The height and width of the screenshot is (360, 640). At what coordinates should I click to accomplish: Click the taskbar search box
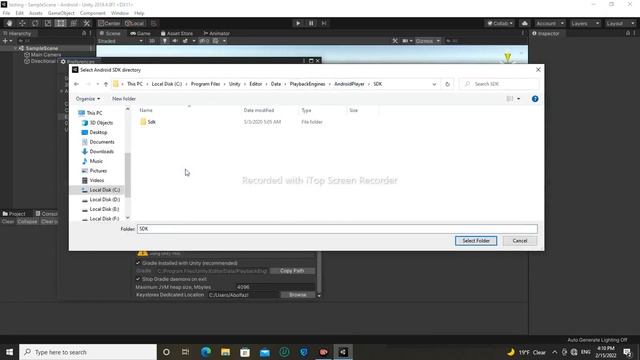point(88,352)
